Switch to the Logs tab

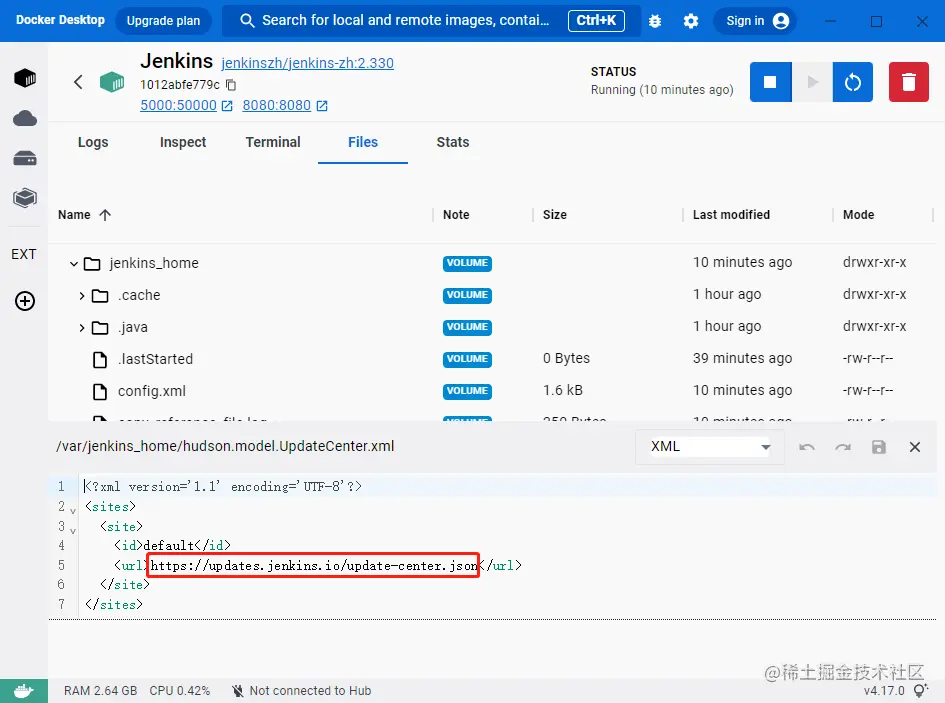point(93,142)
